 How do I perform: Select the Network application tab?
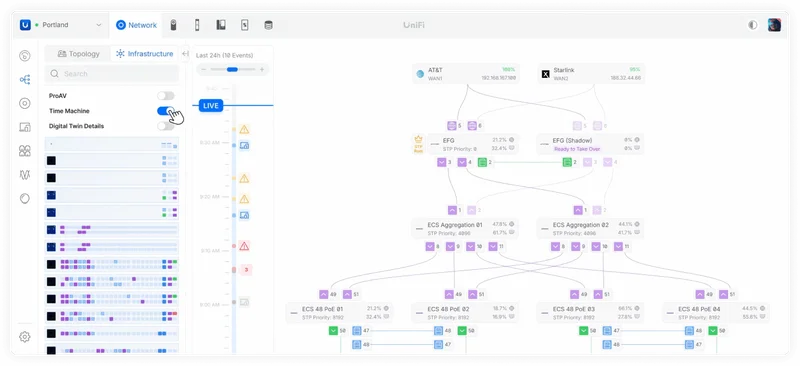click(136, 25)
